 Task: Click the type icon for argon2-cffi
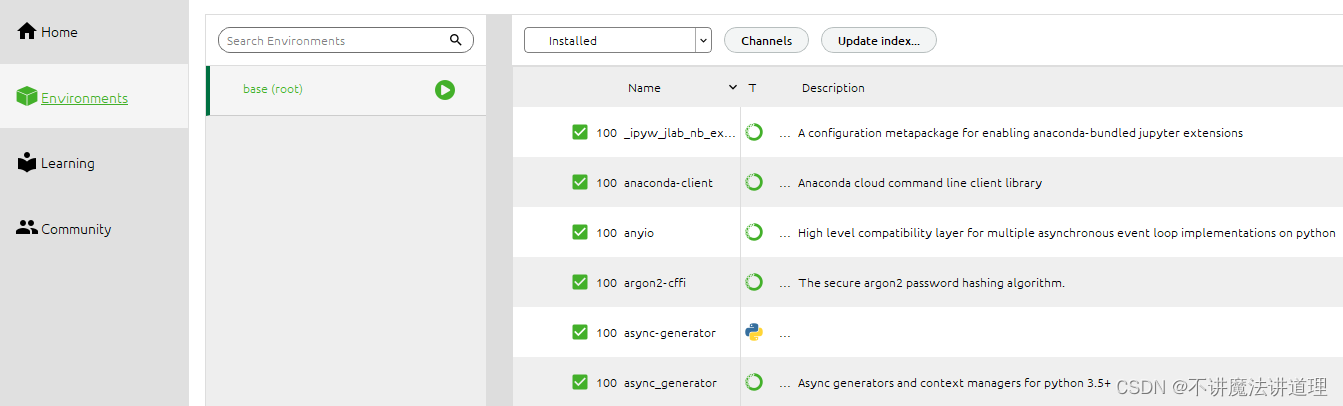coord(755,282)
